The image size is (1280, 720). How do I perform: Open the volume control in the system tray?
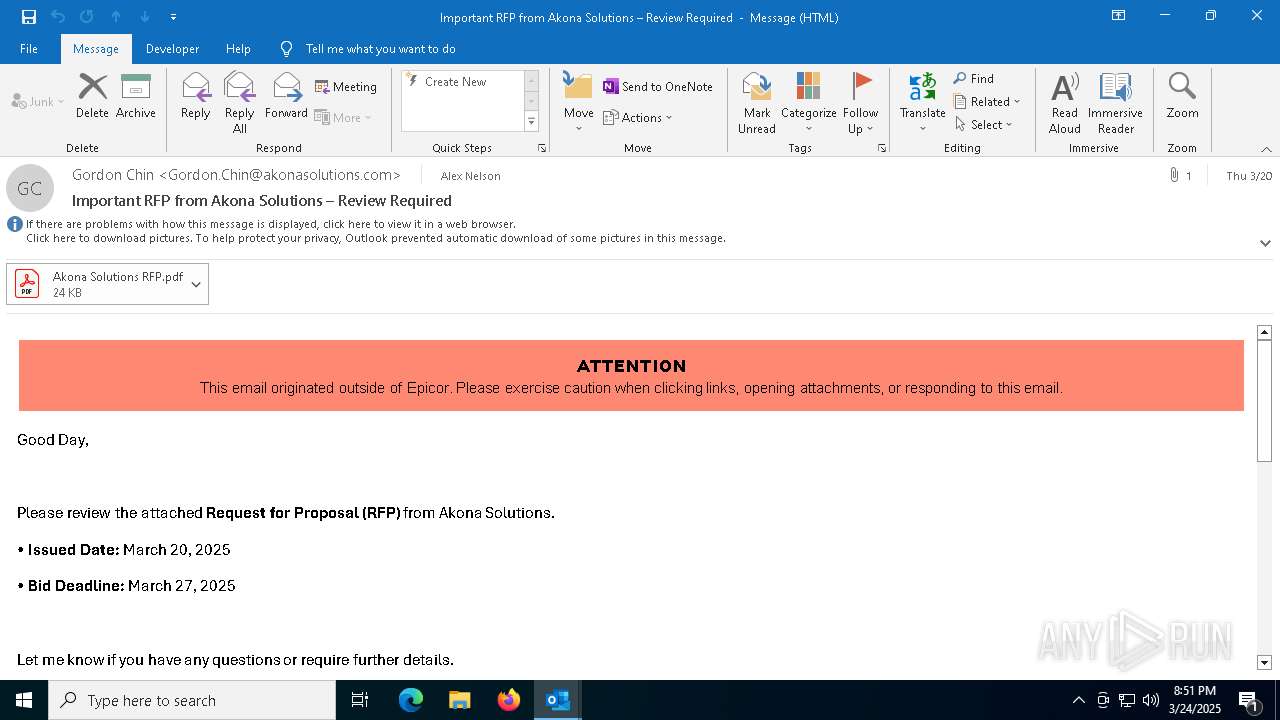pos(1151,700)
